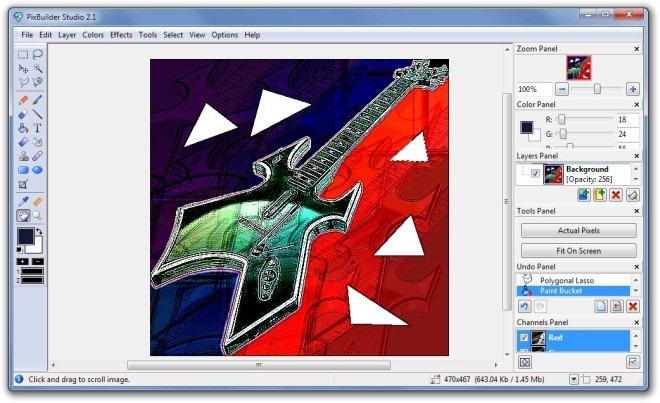Viewport: 660px width, 403px height.
Task: Click the Undo arrow in Undo Panel
Action: (524, 306)
